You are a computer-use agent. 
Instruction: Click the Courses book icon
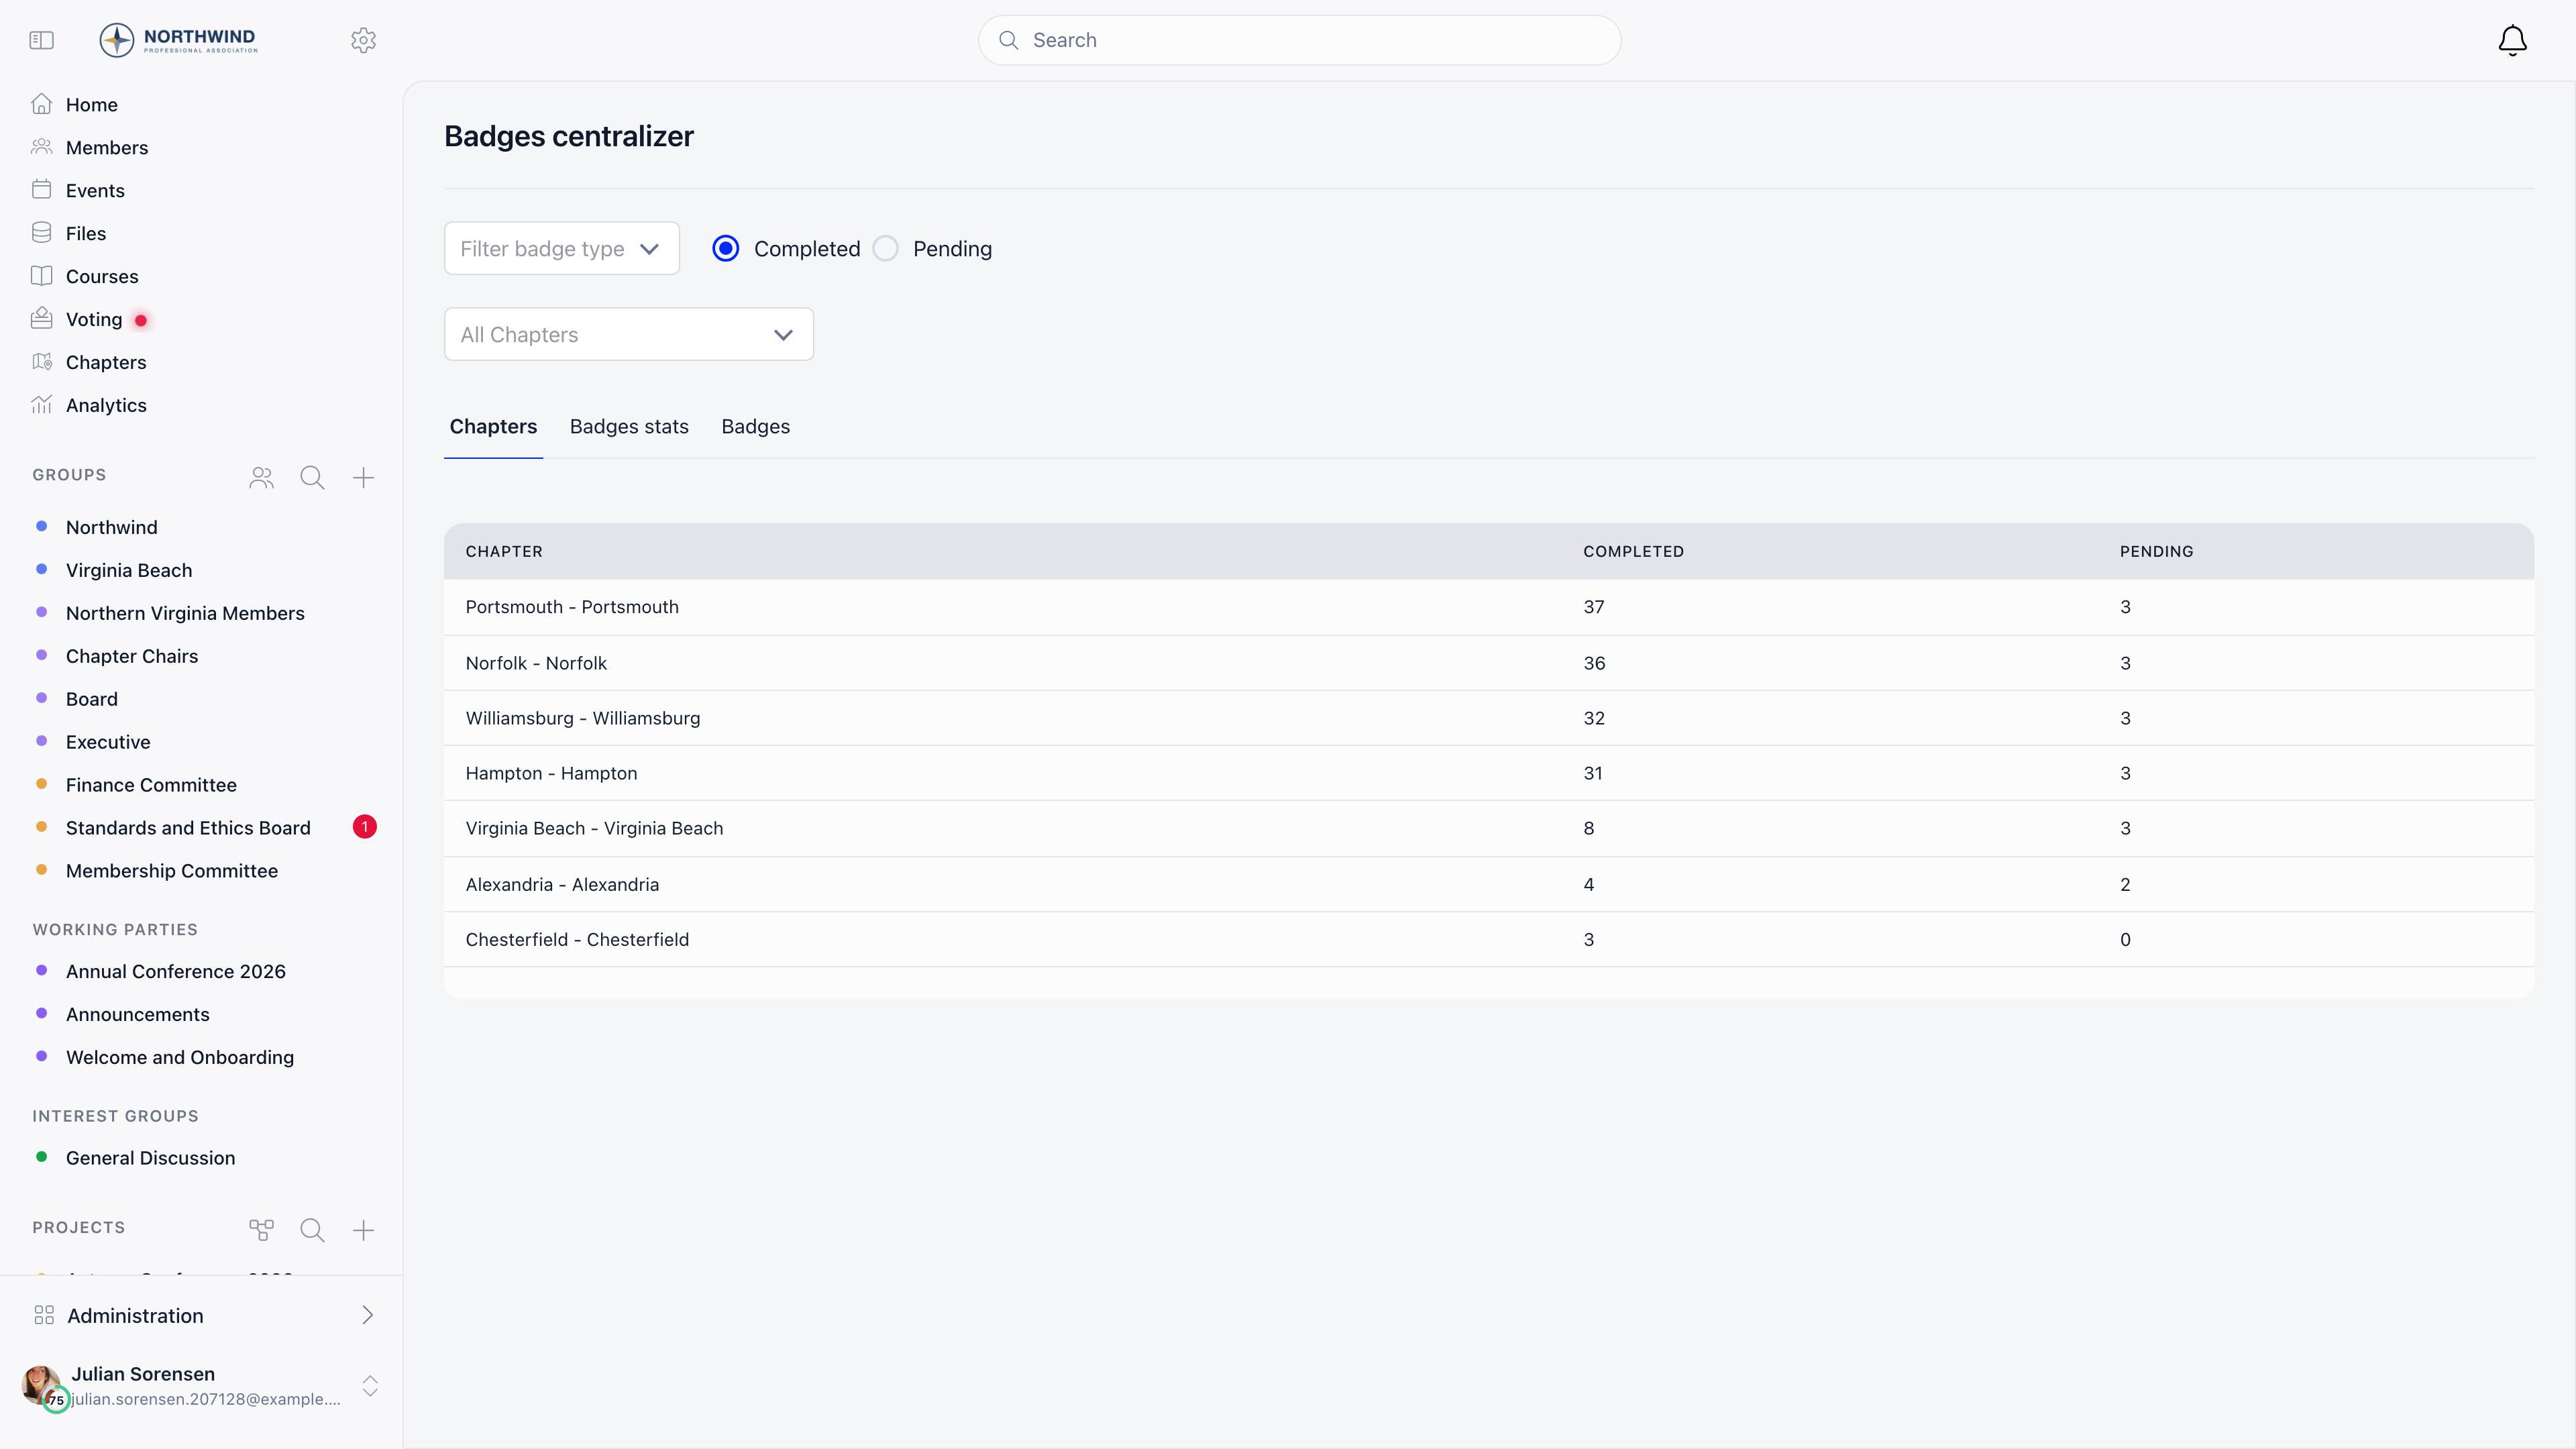(41, 276)
